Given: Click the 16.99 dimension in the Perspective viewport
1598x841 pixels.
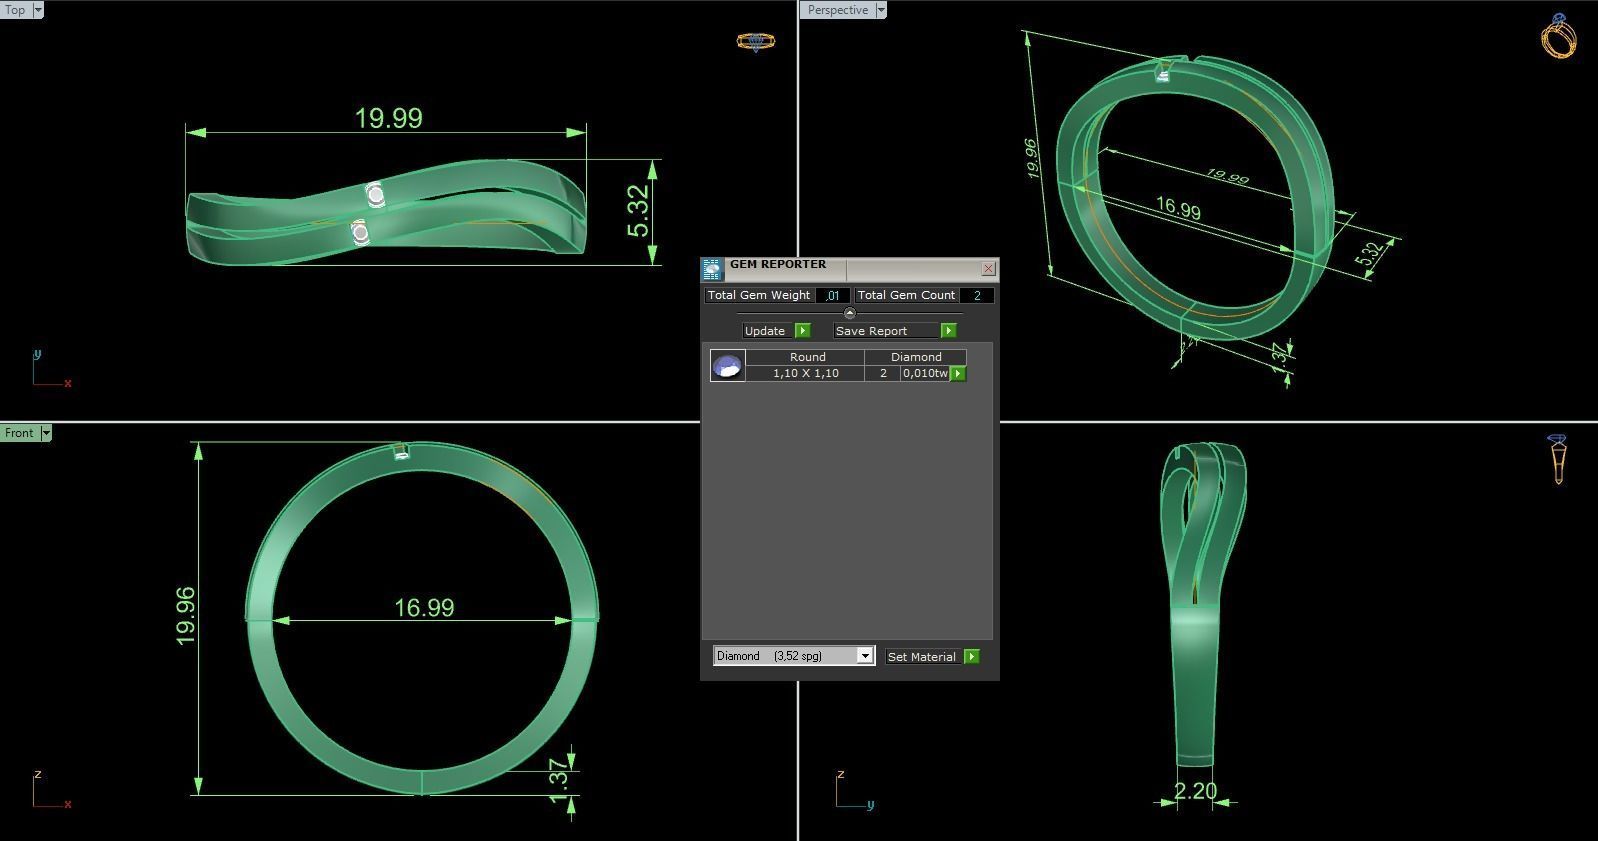Looking at the screenshot, I should pos(1178,208).
